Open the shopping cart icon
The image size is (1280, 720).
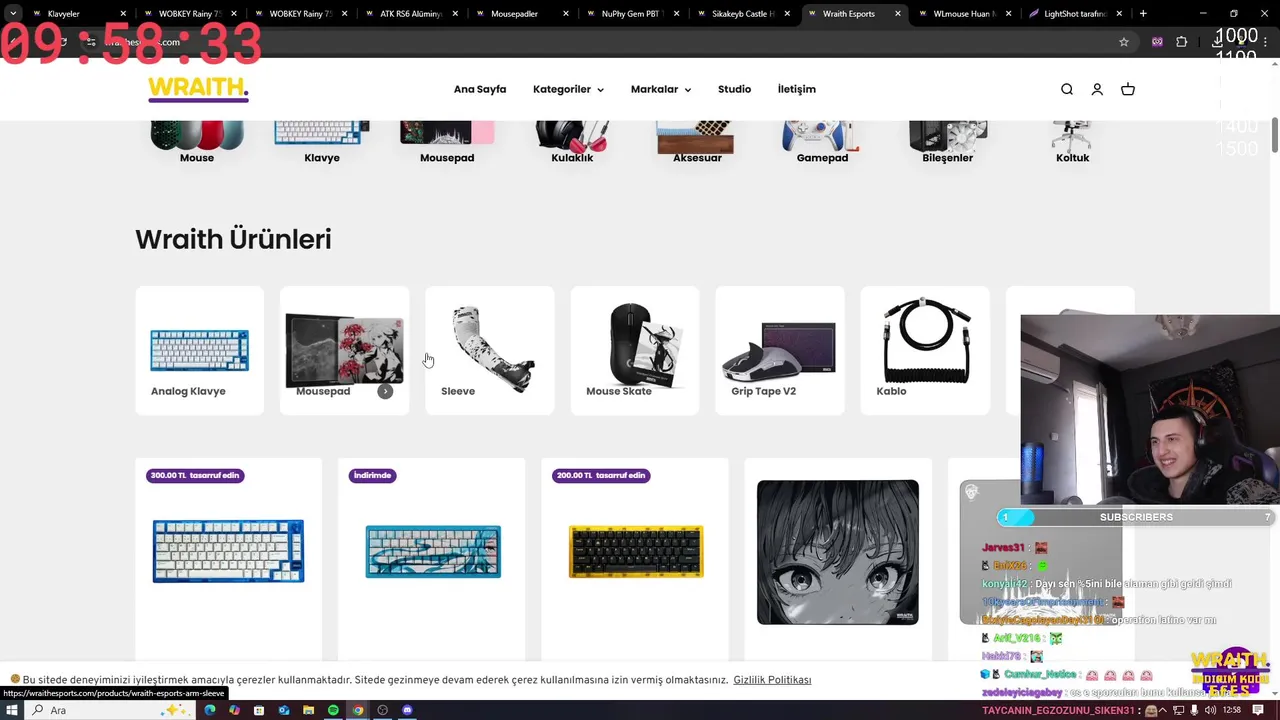tap(1128, 89)
